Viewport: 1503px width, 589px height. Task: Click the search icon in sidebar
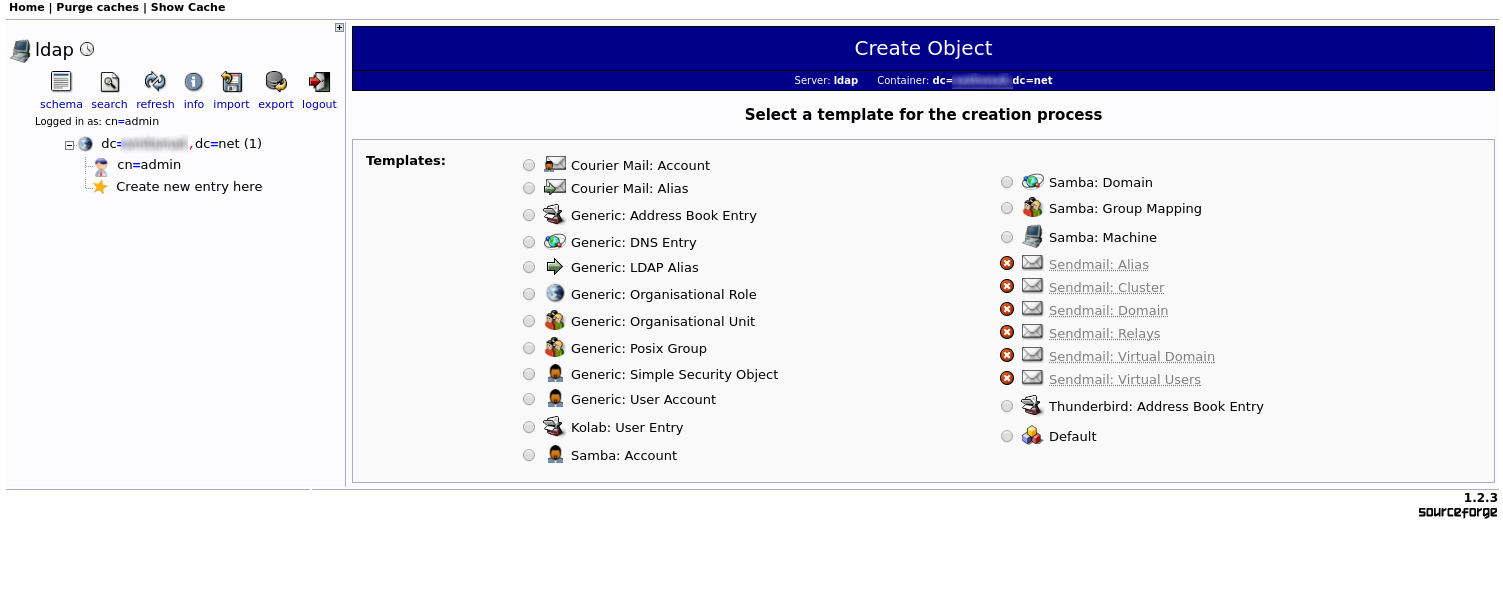(x=109, y=82)
